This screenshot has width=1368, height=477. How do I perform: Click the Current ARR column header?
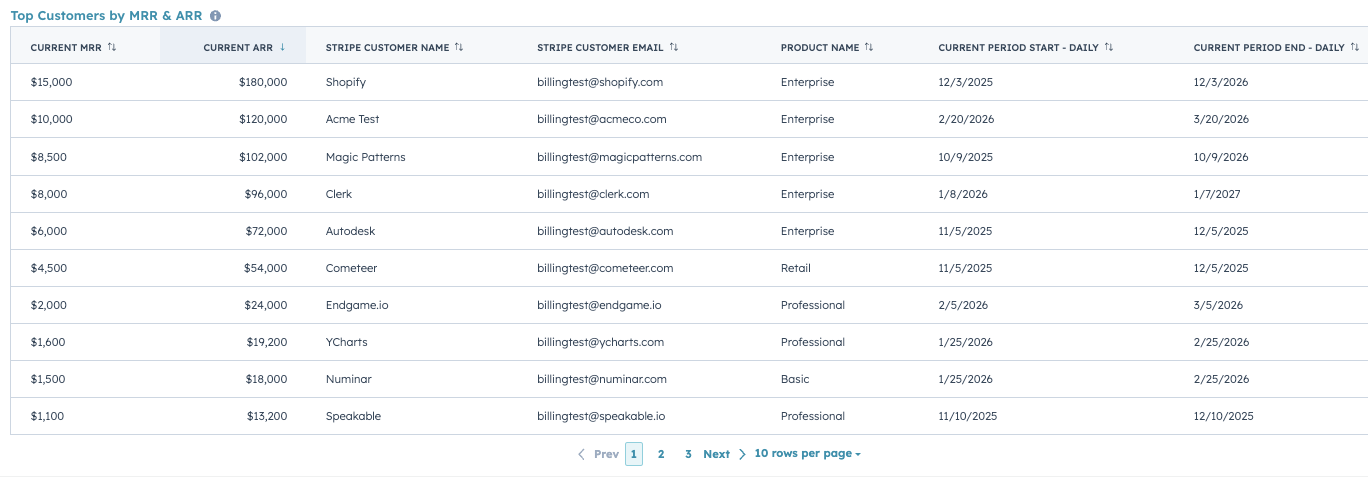click(x=238, y=47)
